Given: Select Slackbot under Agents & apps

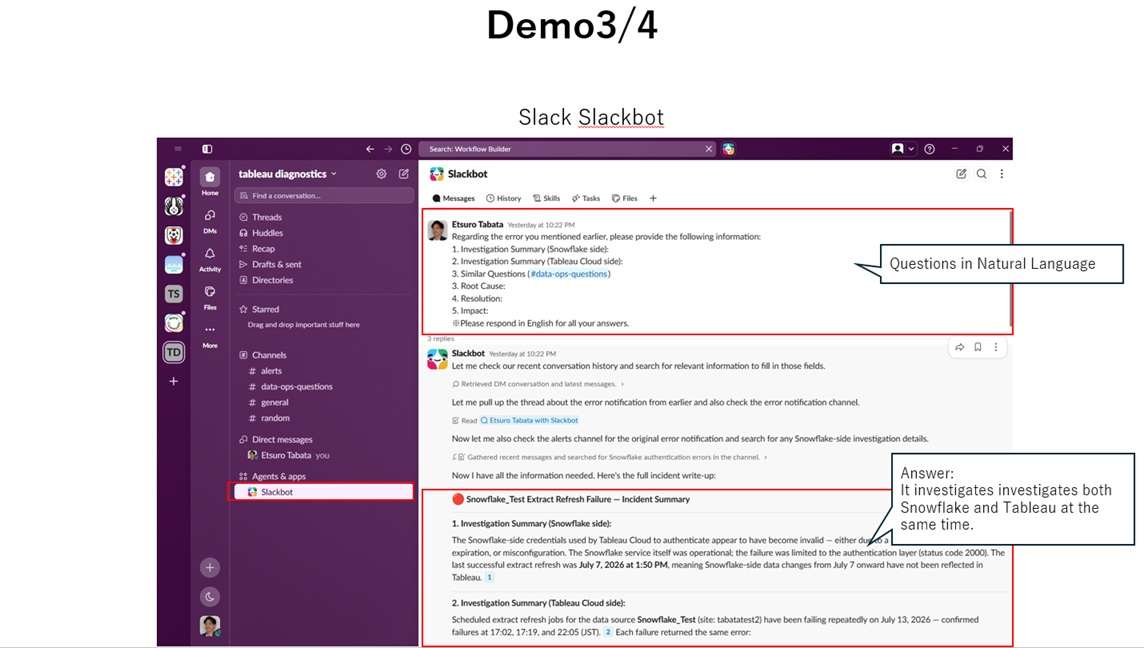Looking at the screenshot, I should (x=322, y=492).
